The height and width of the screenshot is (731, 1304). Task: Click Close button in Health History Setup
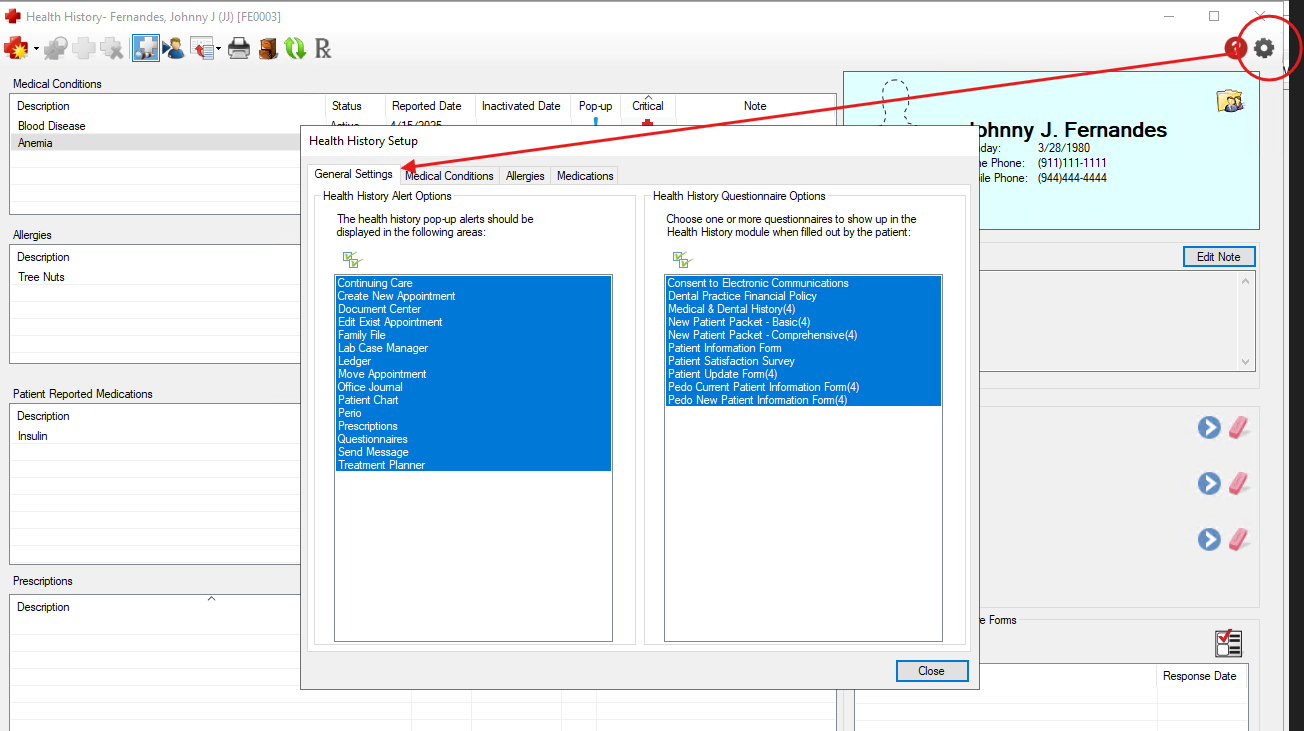point(931,671)
